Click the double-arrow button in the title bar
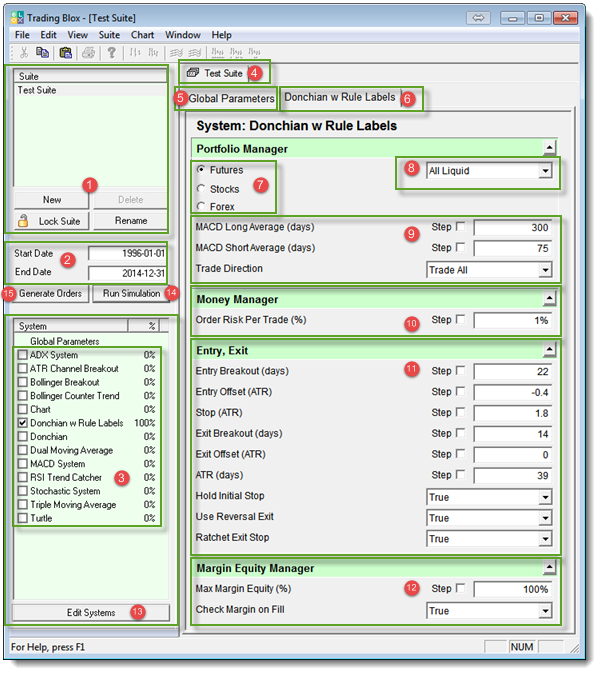601x675 pixels. [478, 18]
